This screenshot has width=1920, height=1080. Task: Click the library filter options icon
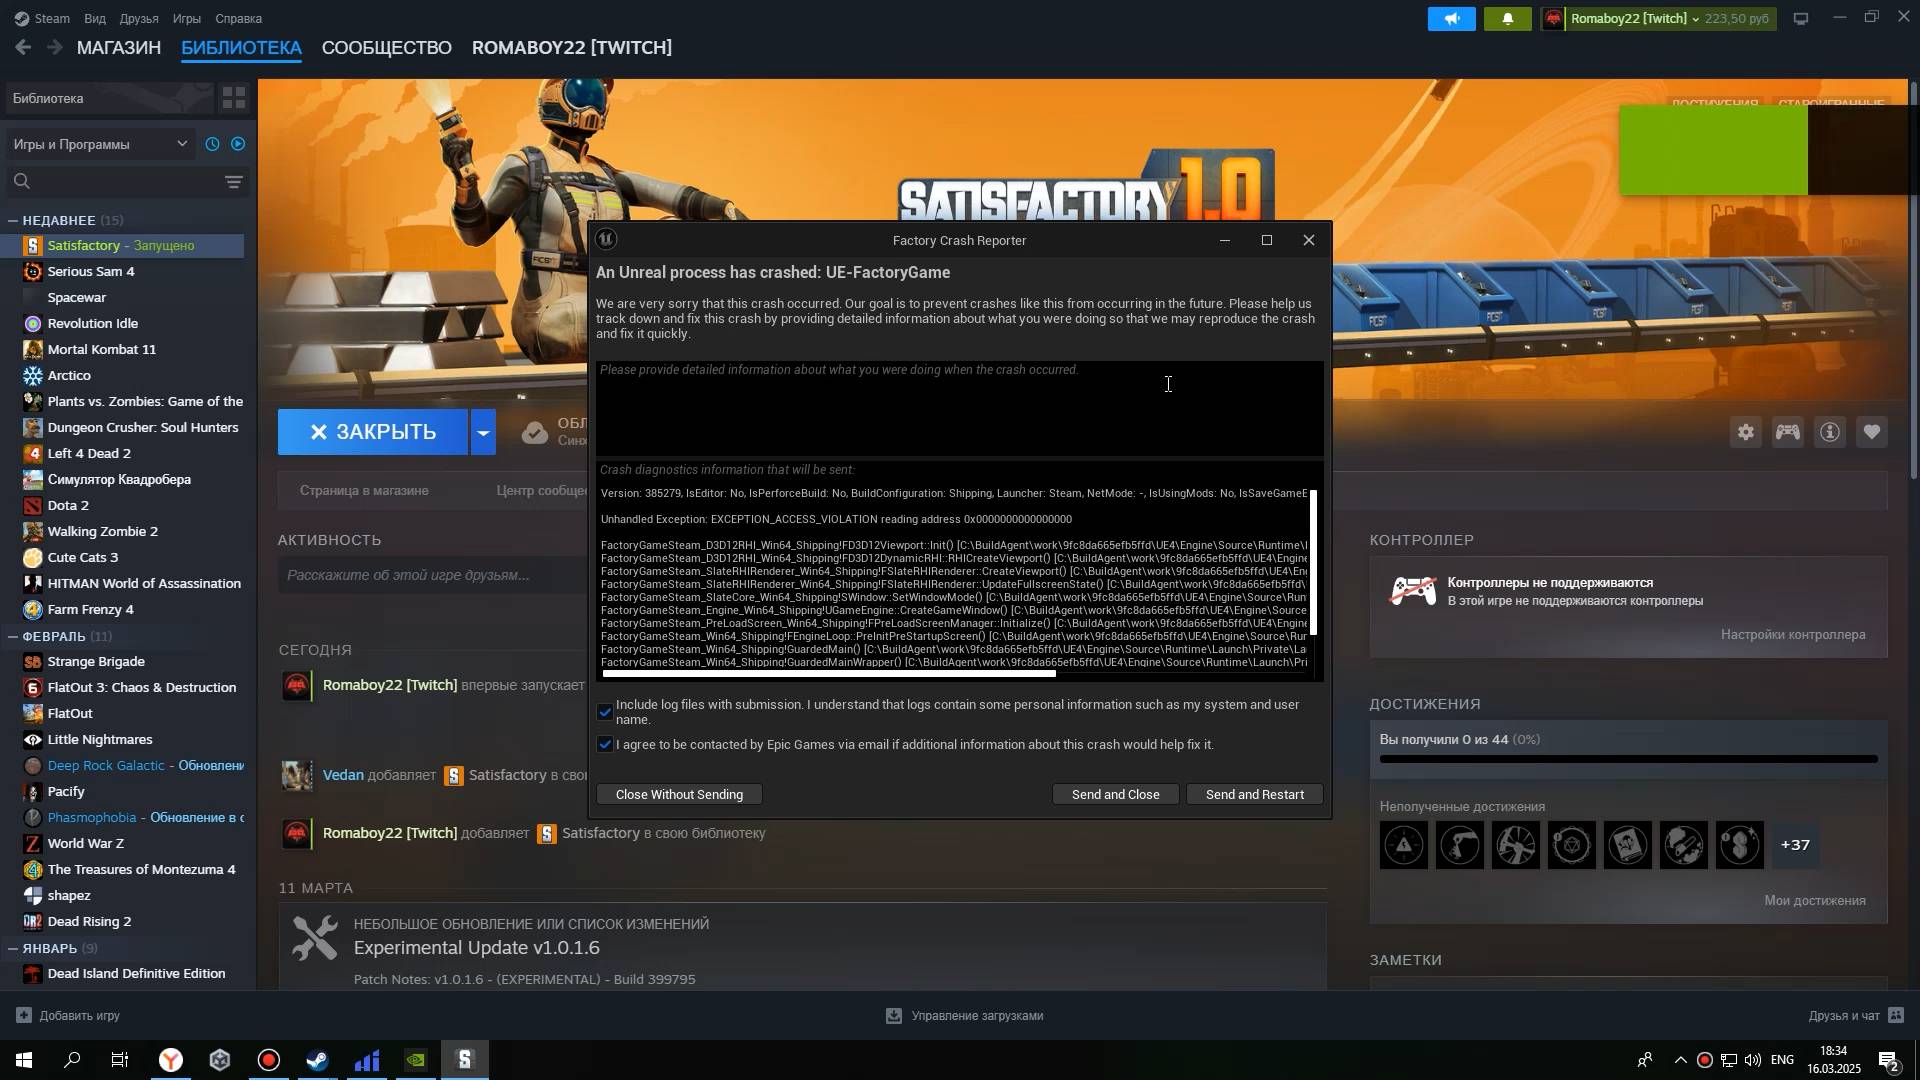coord(233,182)
